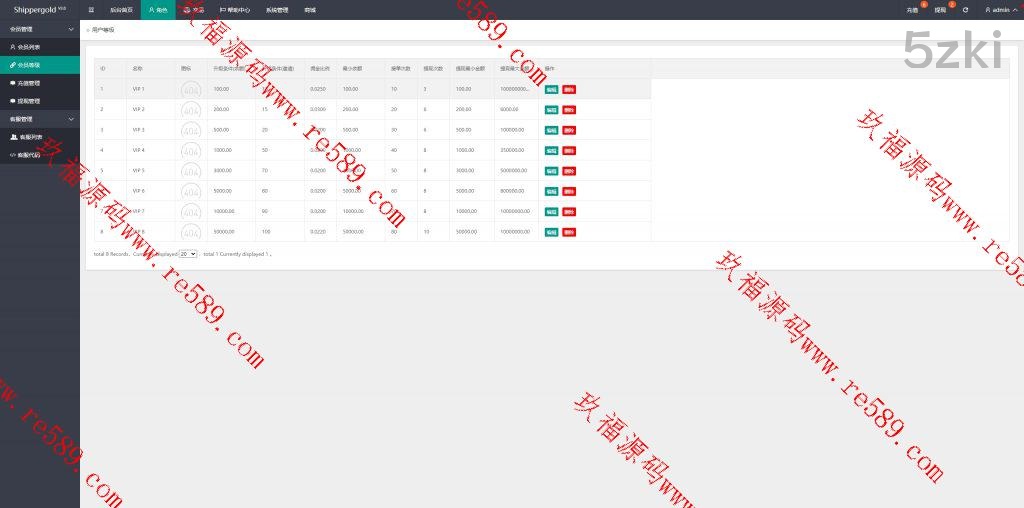The width and height of the screenshot is (1024, 508).
Task: Open 充值 notifications with badge in header
Action: point(912,10)
